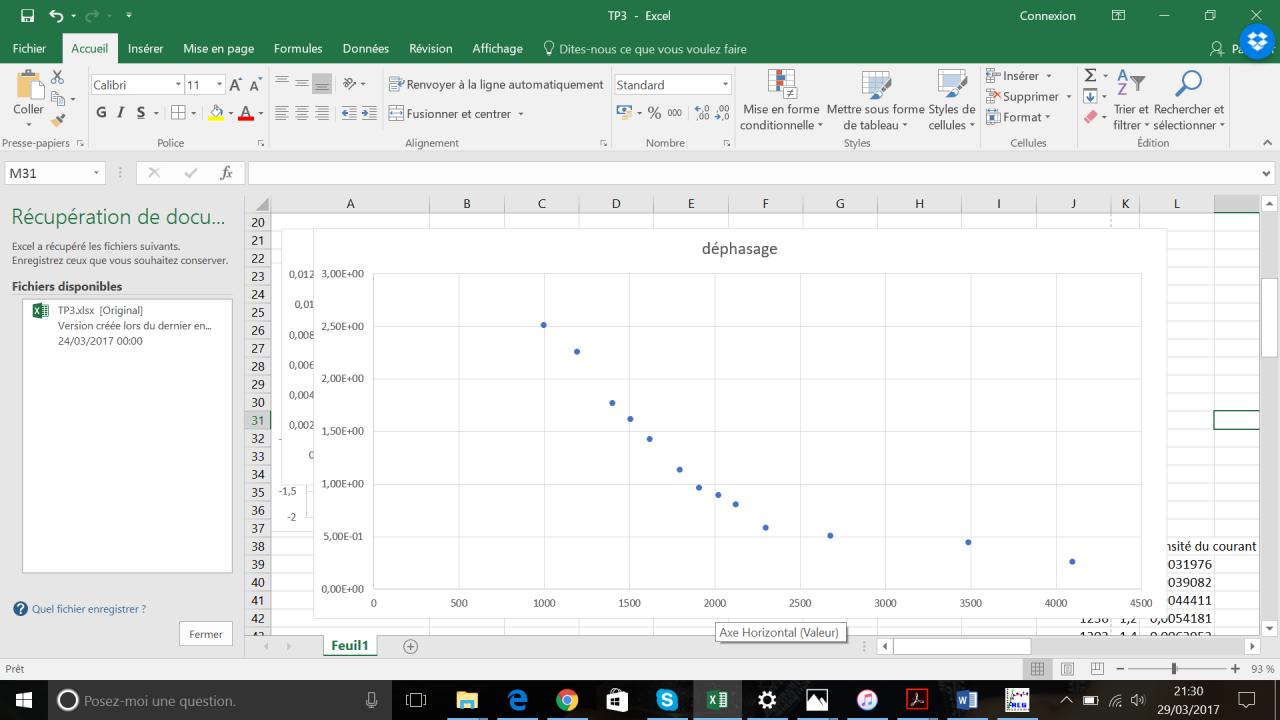Select the Format Painter brush
Screen dimensions: 1280x720
(57, 120)
